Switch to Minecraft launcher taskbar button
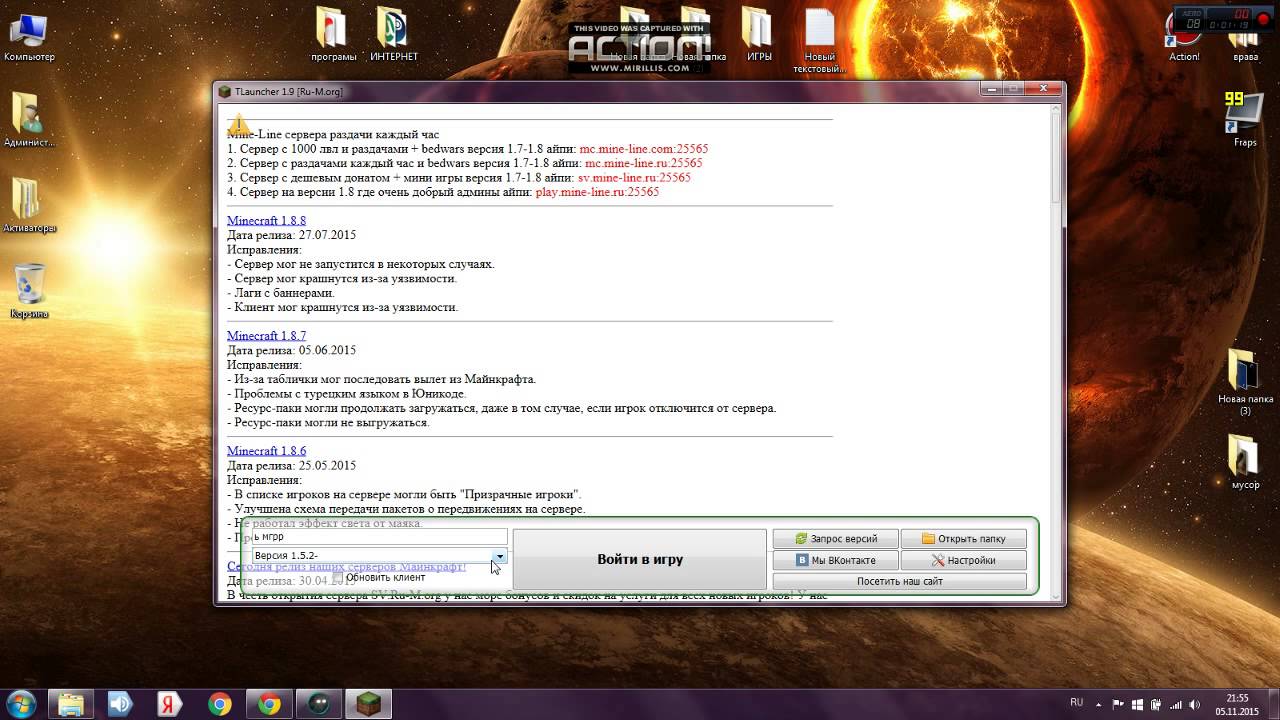The height and width of the screenshot is (720, 1280). pos(367,704)
